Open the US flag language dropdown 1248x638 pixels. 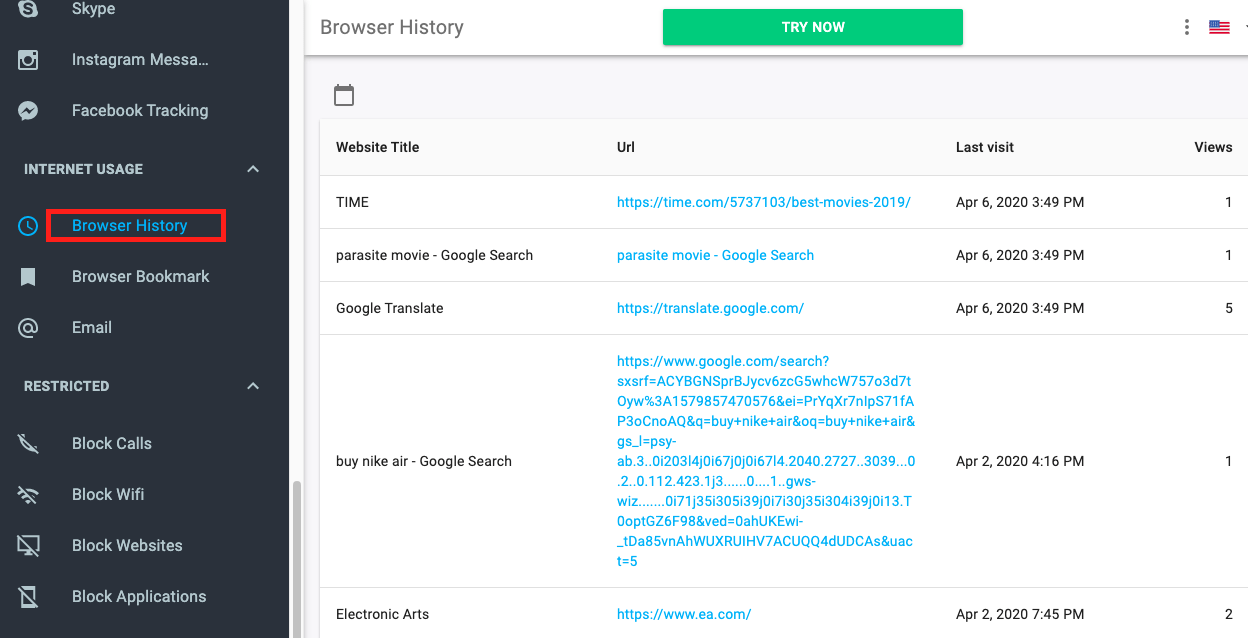pos(1219,27)
